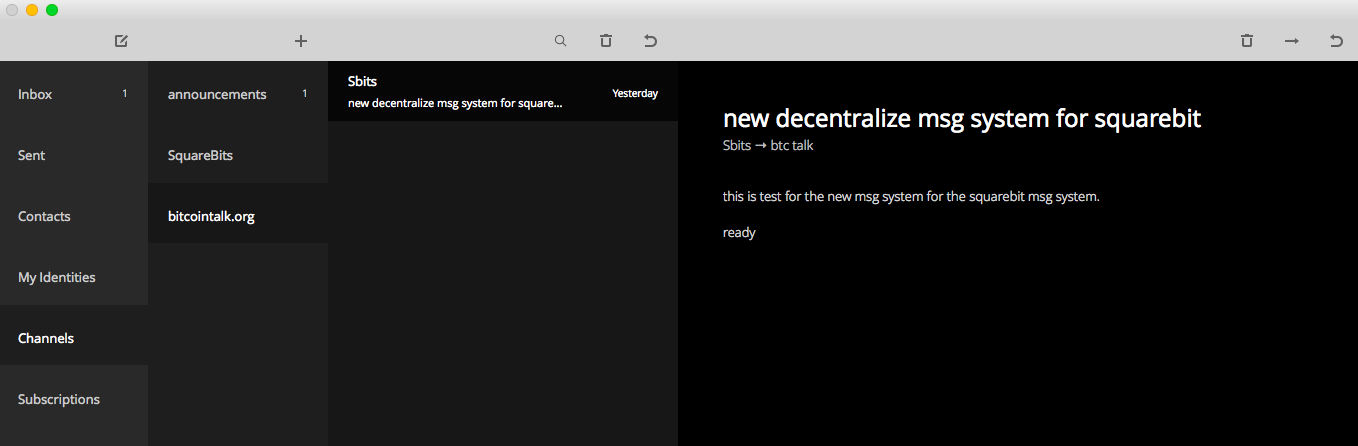Image resolution: width=1358 pixels, height=446 pixels.
Task: Select the Channels sidebar item
Action: [x=74, y=338]
